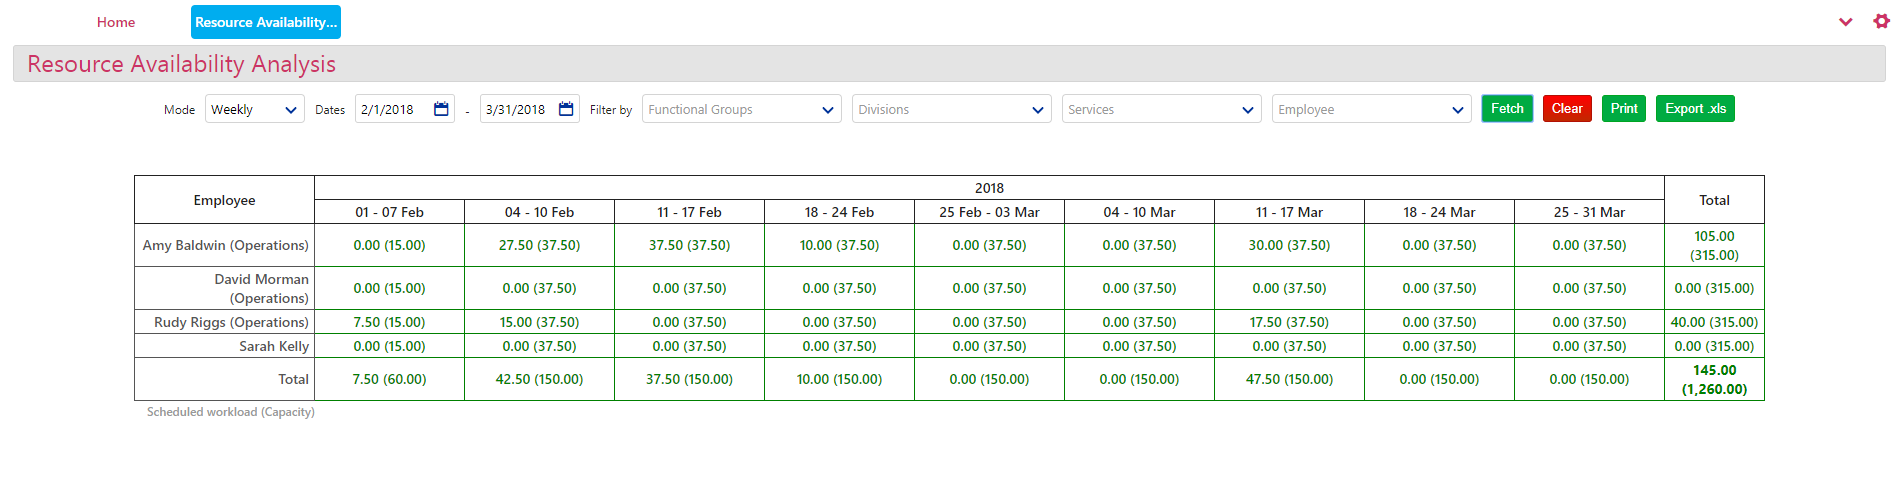Click the total 10.00 (150.00) cell
Viewport: 1900px width, 481px height.
839,379
